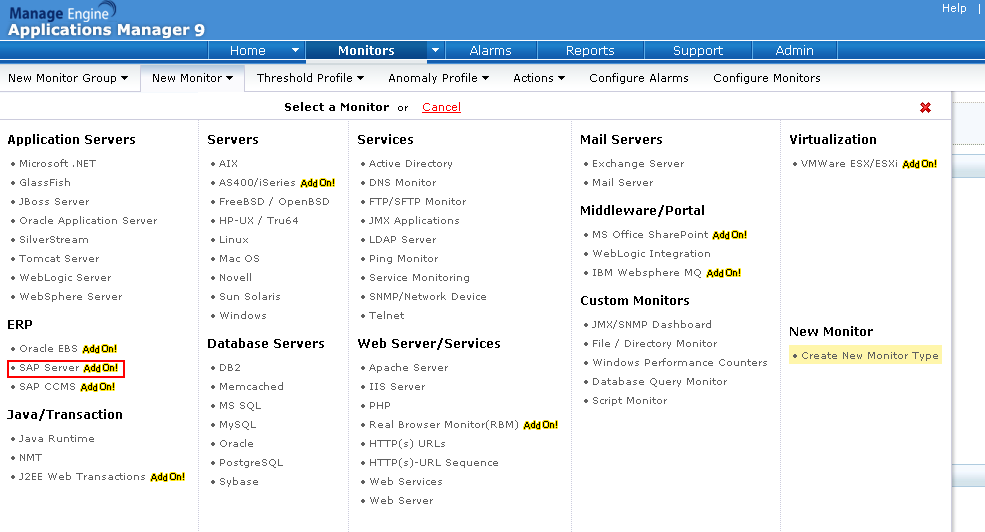Viewport: 985px width, 532px height.
Task: Select the Java Runtime monitor
Action: 57,438
